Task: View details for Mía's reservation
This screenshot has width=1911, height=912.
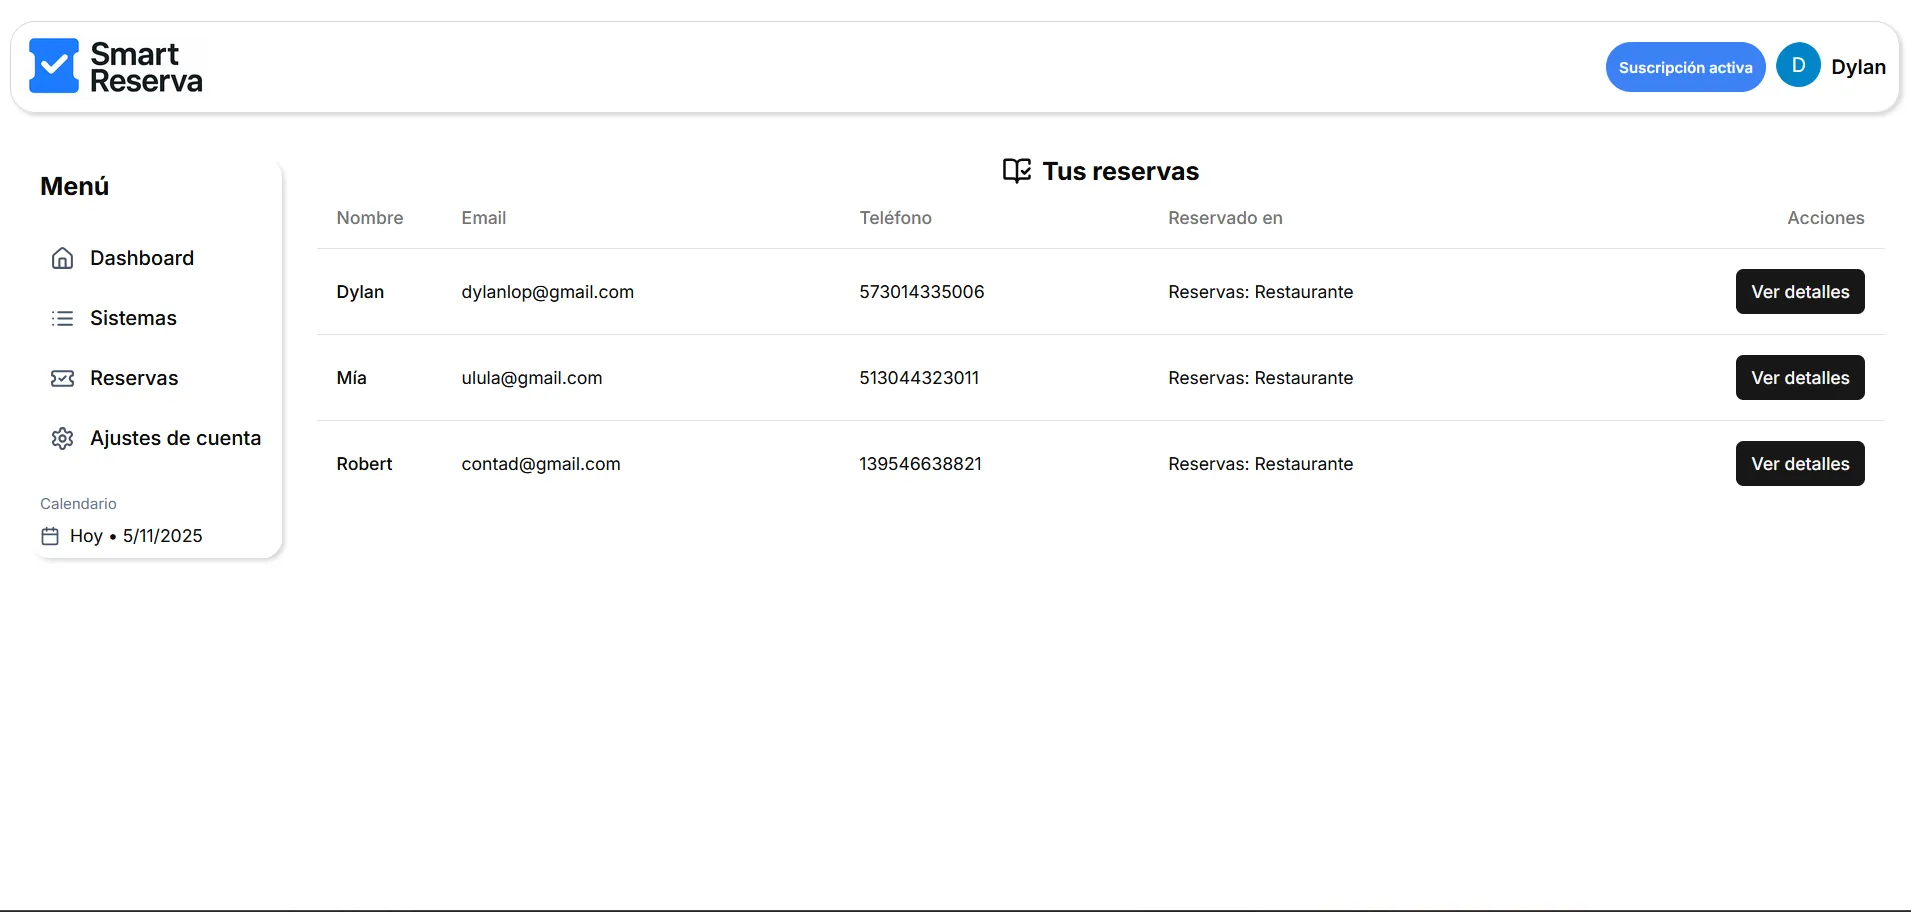Action: coord(1799,378)
